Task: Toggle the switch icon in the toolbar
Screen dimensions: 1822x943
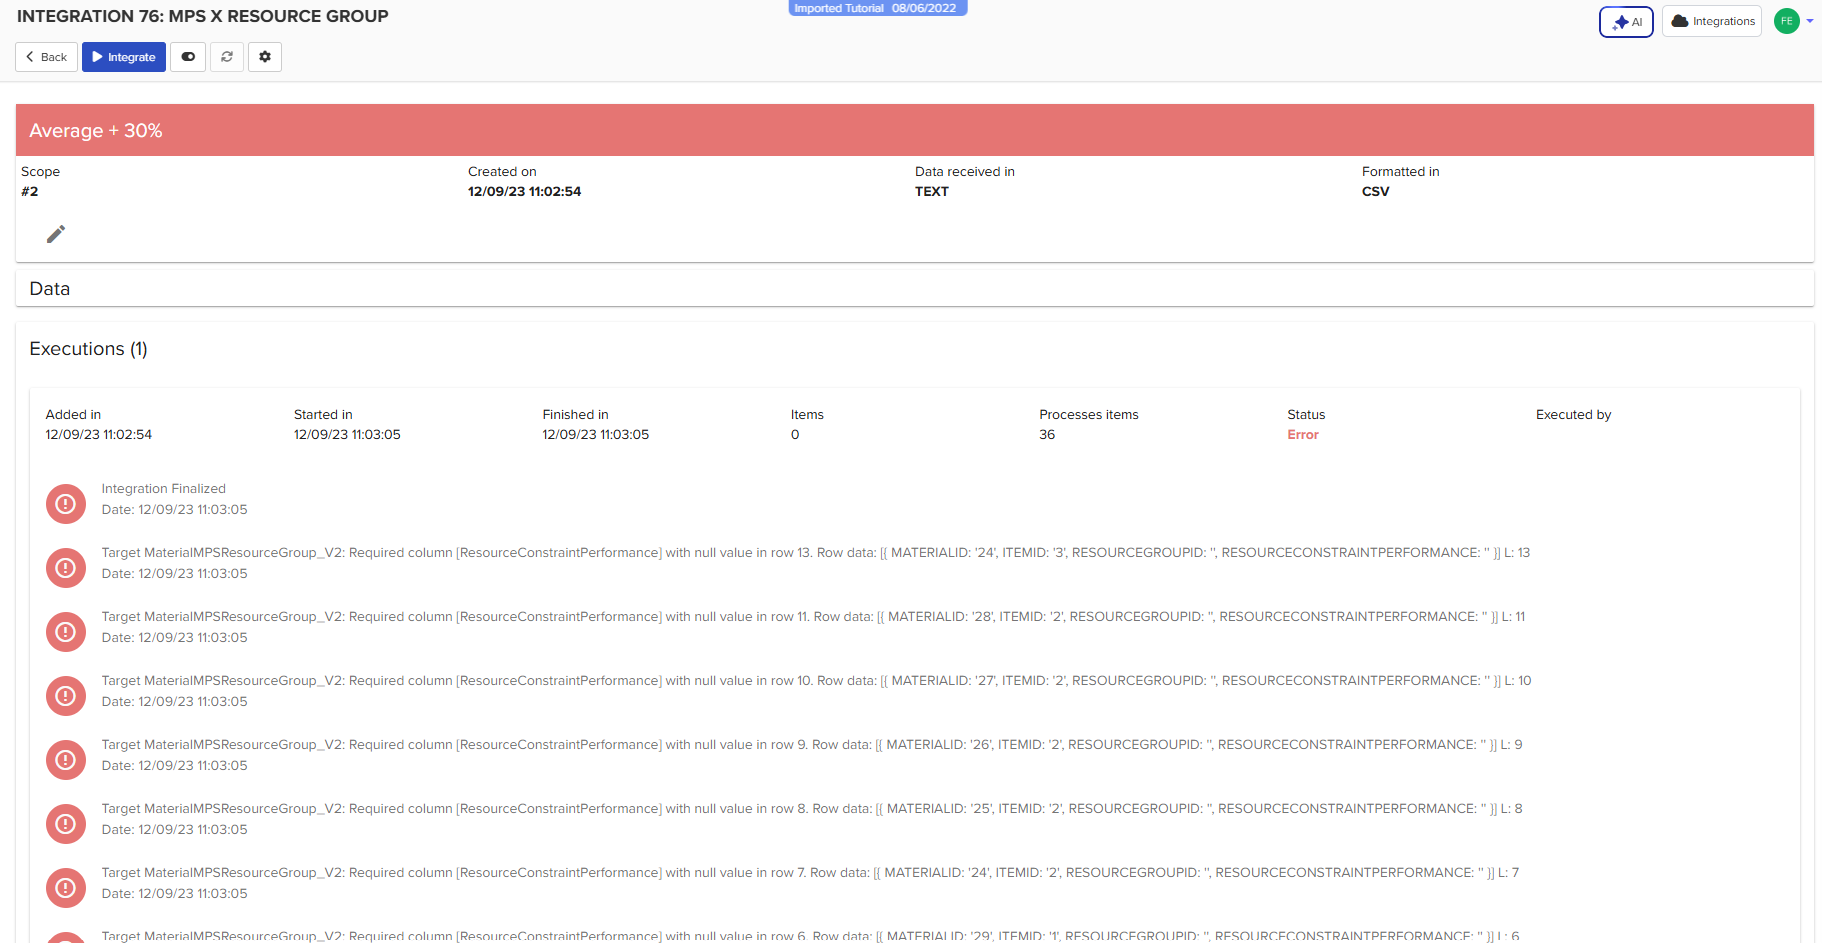Action: coord(188,57)
